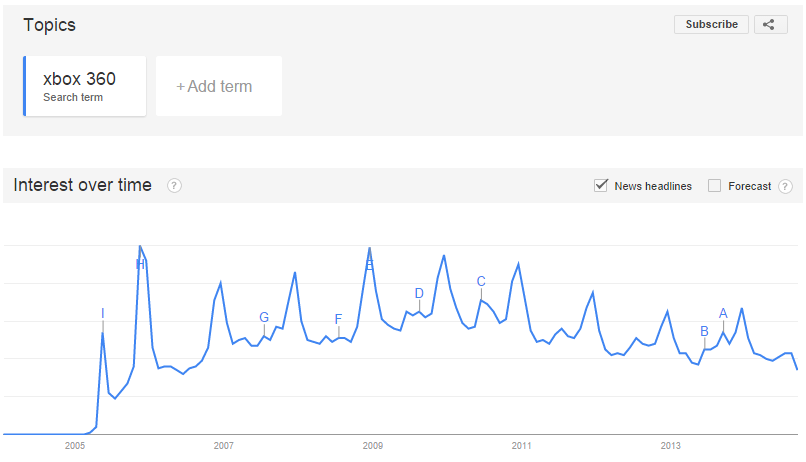Add a new search term
Screen dimensions: 806x462
click(219, 86)
